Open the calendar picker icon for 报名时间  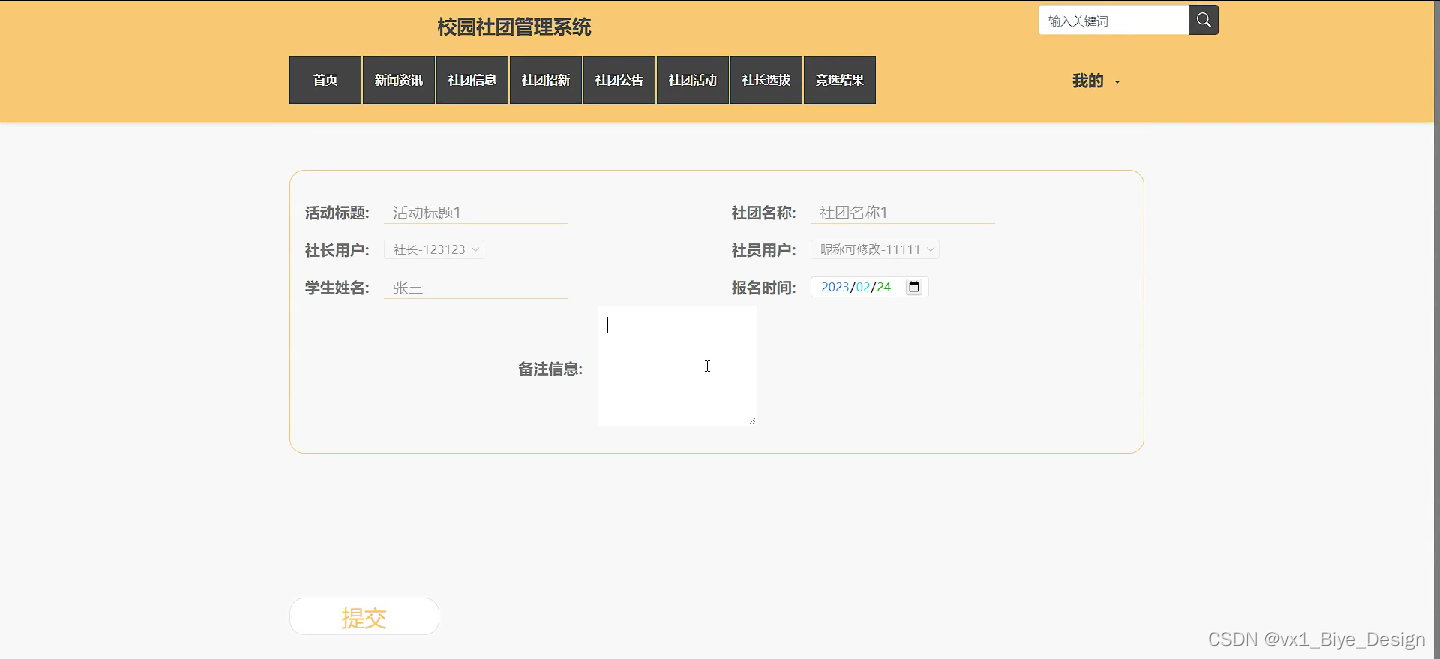pyautogui.click(x=913, y=287)
